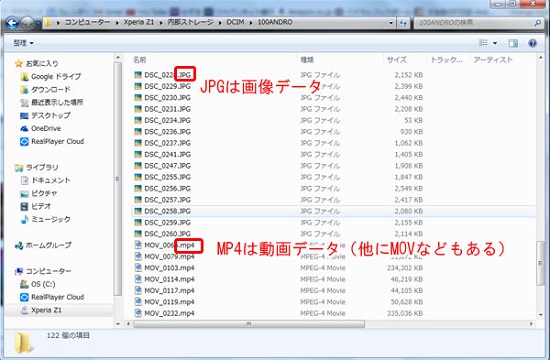Screen dimensions: 550x360
Task: Sort by アーティスト column header
Action: click(493, 60)
